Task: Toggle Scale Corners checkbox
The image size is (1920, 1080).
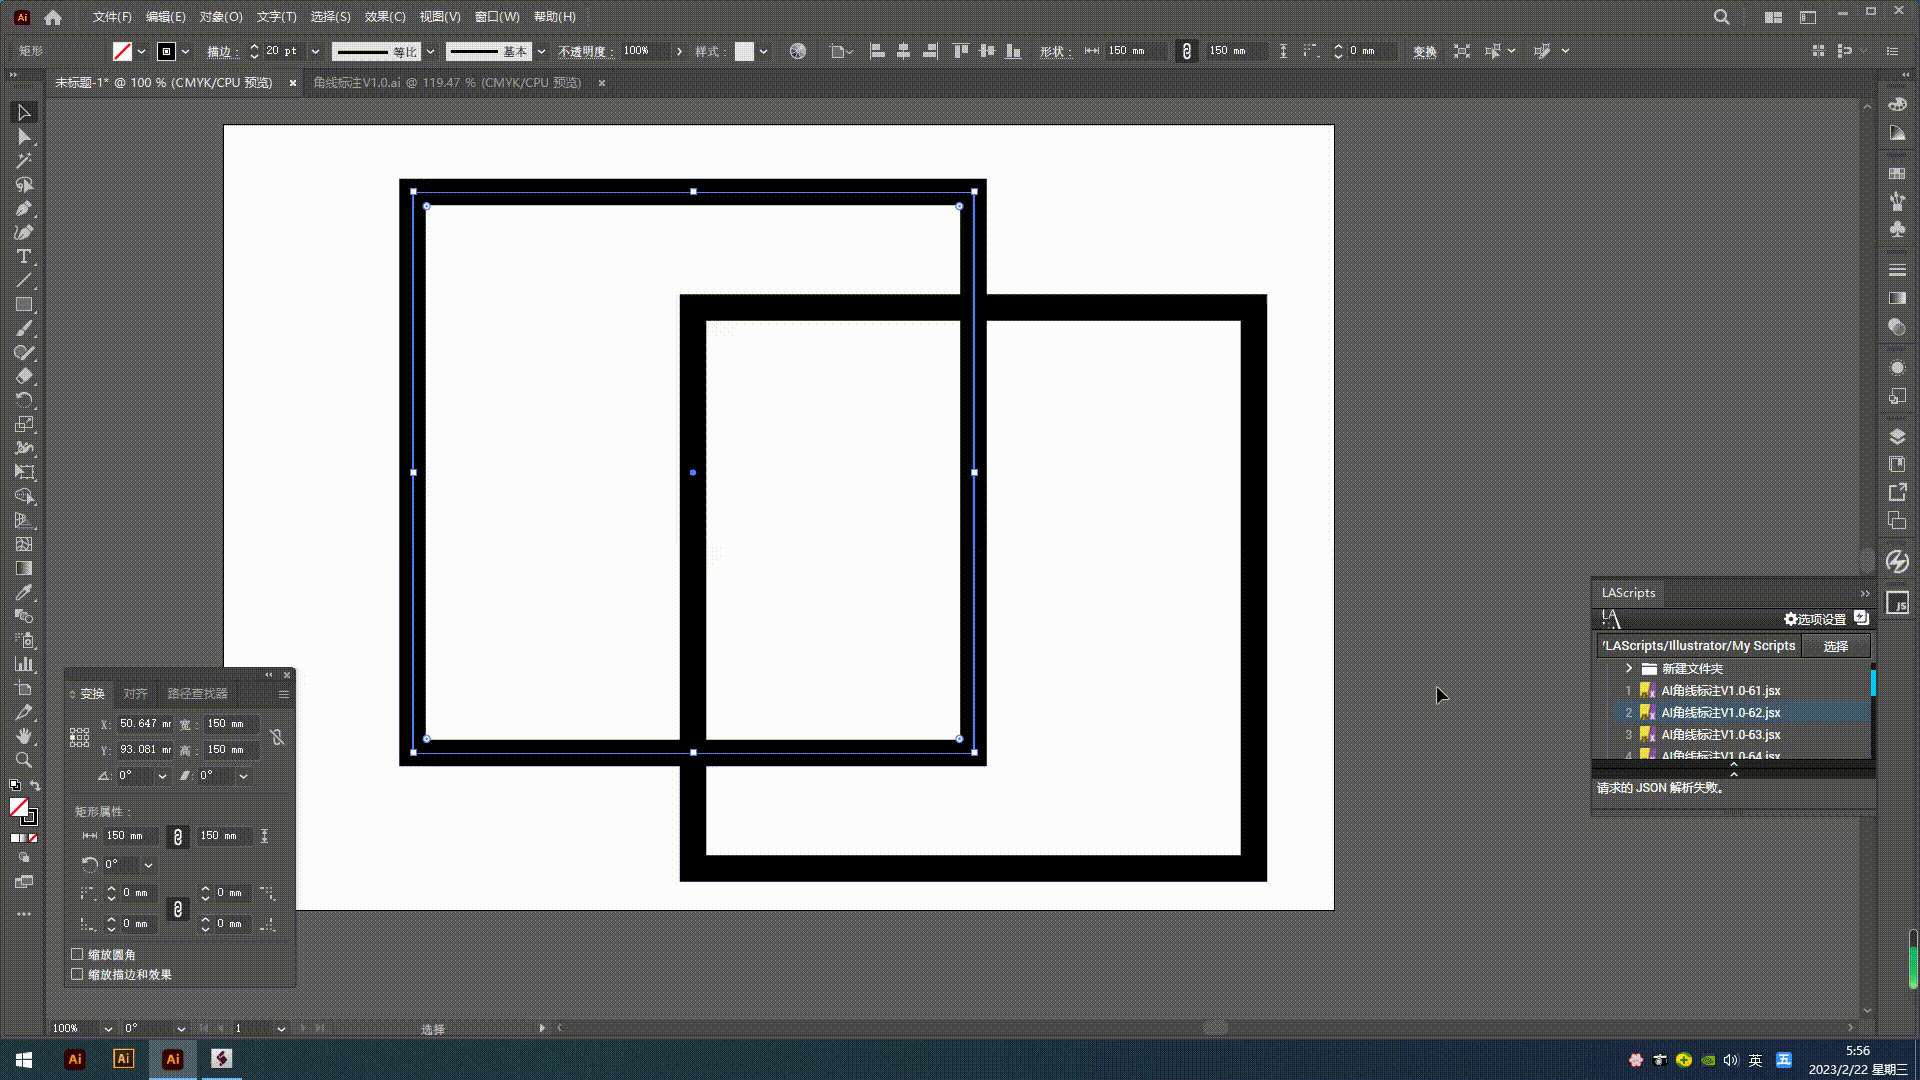Action: 77,954
